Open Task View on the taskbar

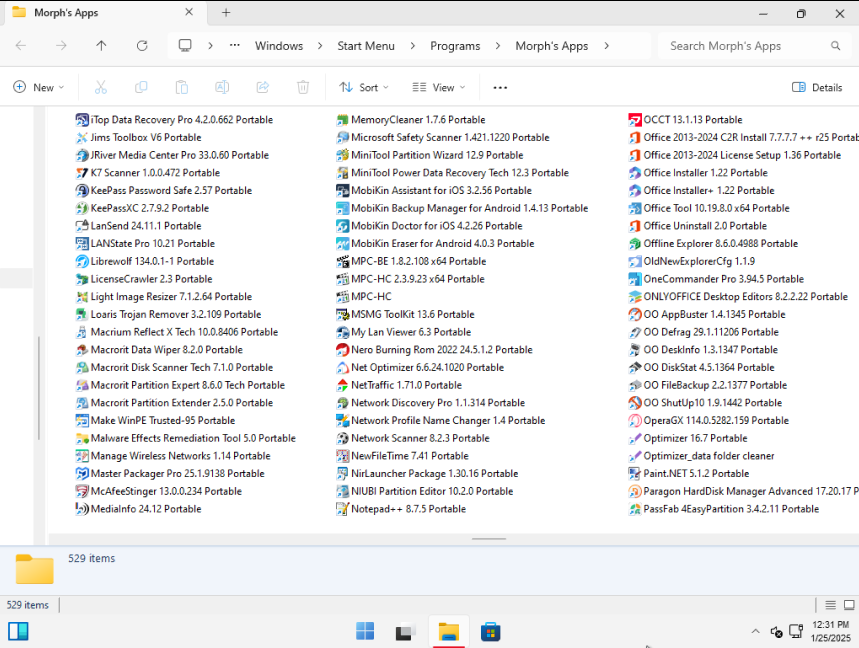pos(405,632)
